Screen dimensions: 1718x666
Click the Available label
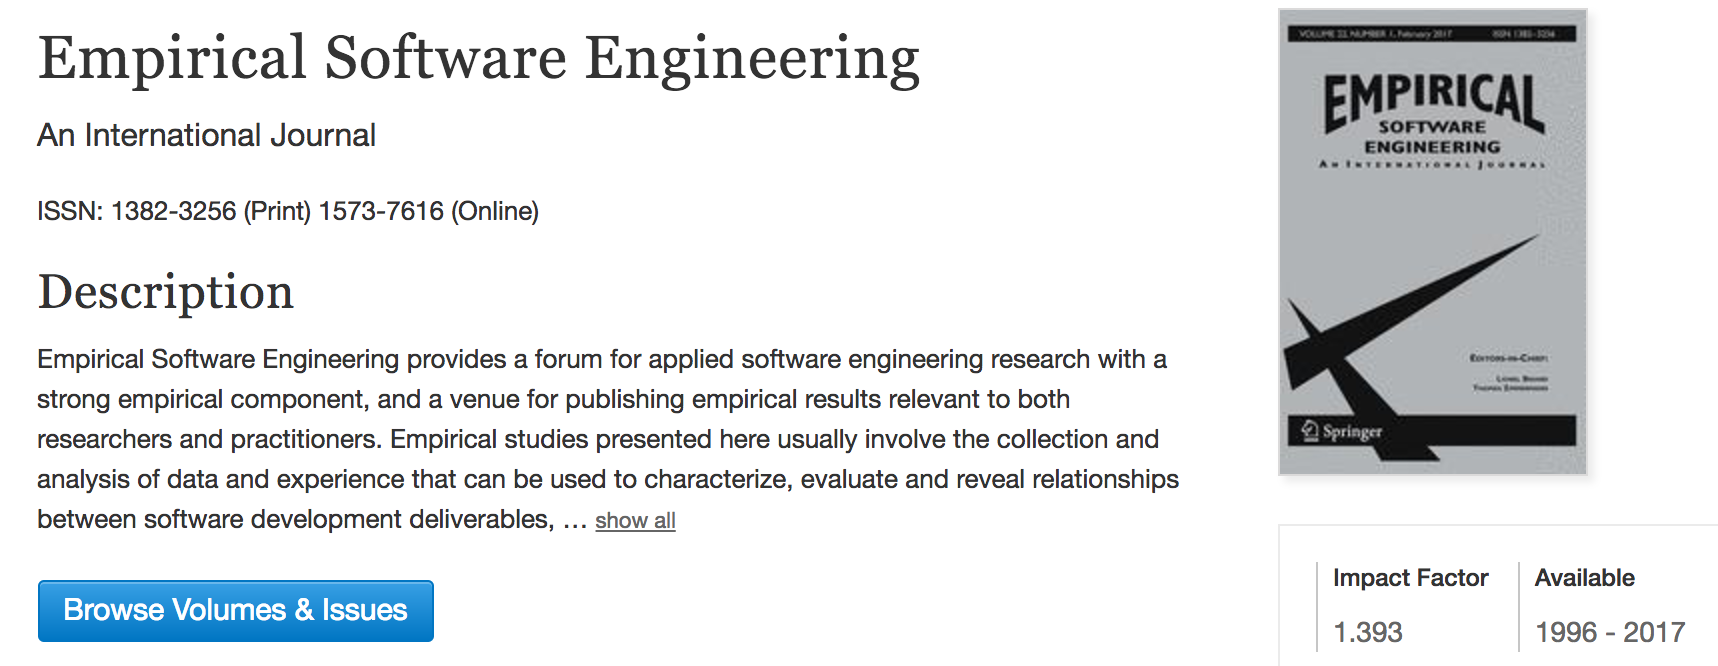(1584, 578)
